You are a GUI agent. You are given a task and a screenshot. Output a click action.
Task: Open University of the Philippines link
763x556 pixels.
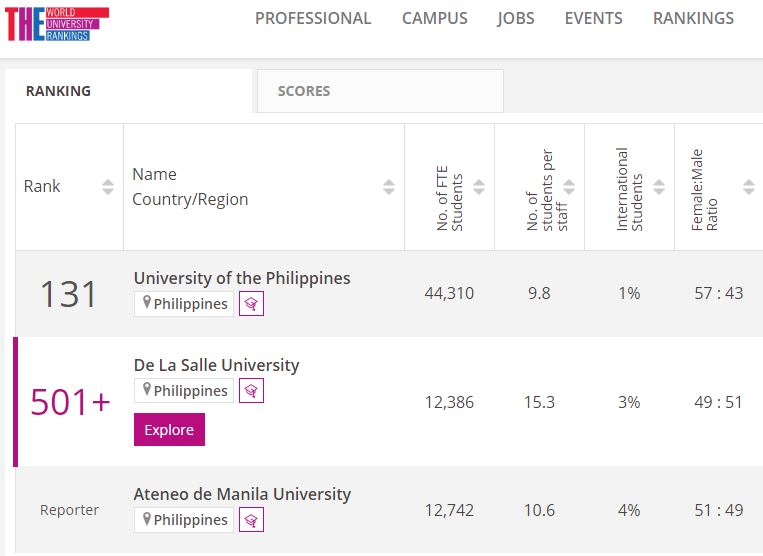coord(242,278)
